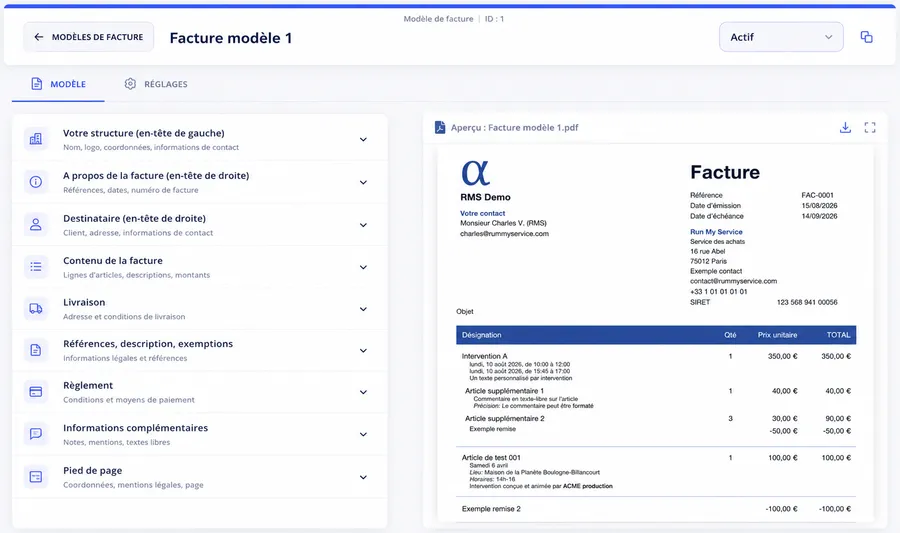Click charles@runmyservice.com in preview
The width and height of the screenshot is (900, 533).
coord(504,234)
